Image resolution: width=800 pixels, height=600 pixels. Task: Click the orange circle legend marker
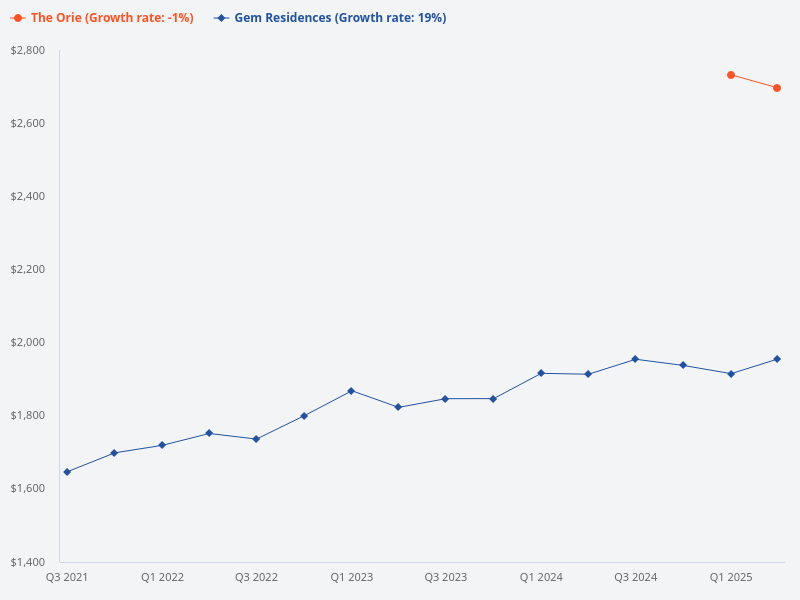(18, 18)
